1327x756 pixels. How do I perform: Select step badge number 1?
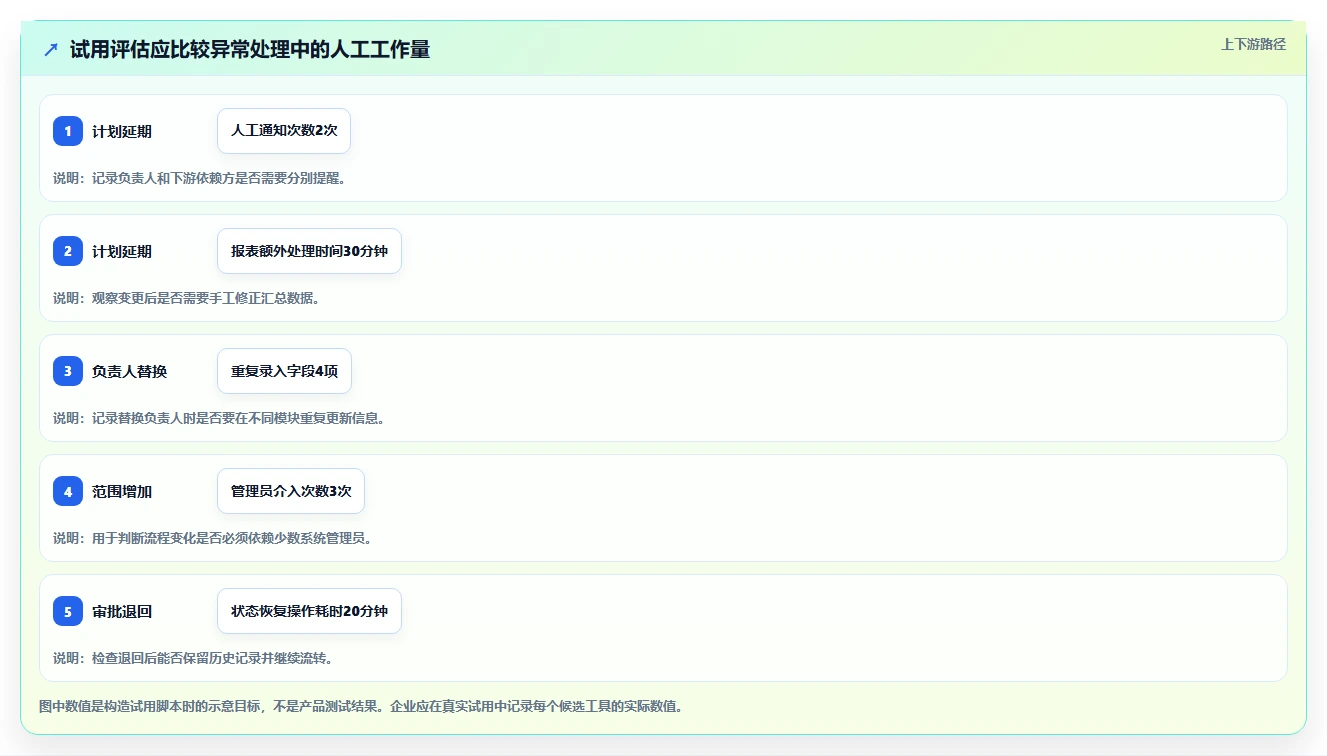click(68, 131)
